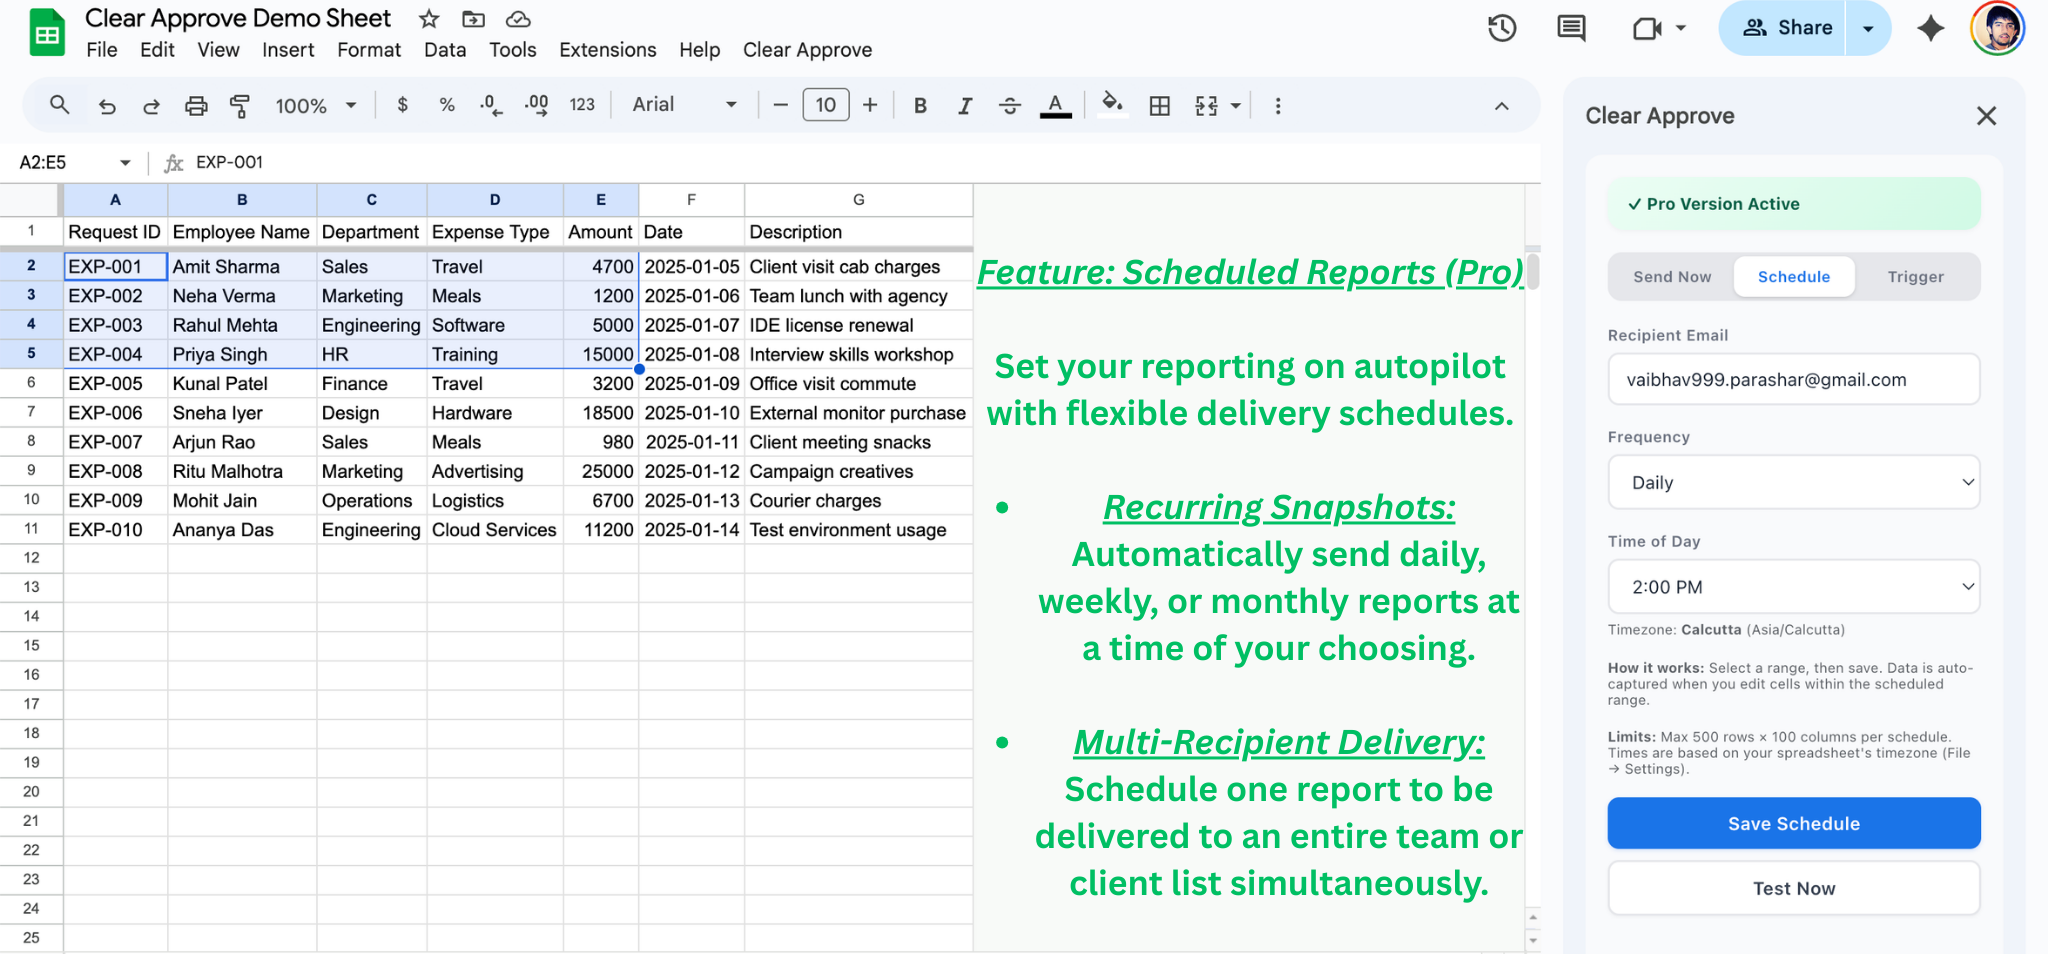Format selection as currency
The width and height of the screenshot is (2048, 954).
(x=402, y=105)
